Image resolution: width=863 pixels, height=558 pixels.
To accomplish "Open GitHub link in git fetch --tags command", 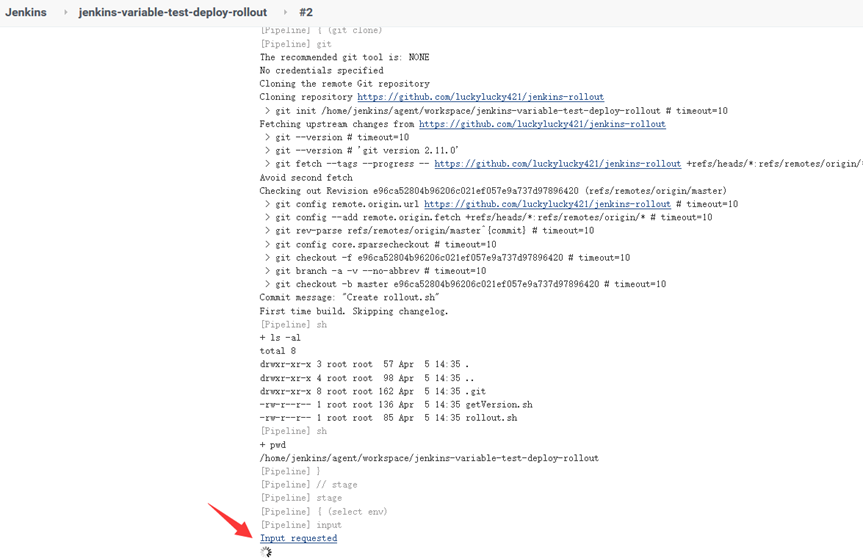I will [557, 164].
